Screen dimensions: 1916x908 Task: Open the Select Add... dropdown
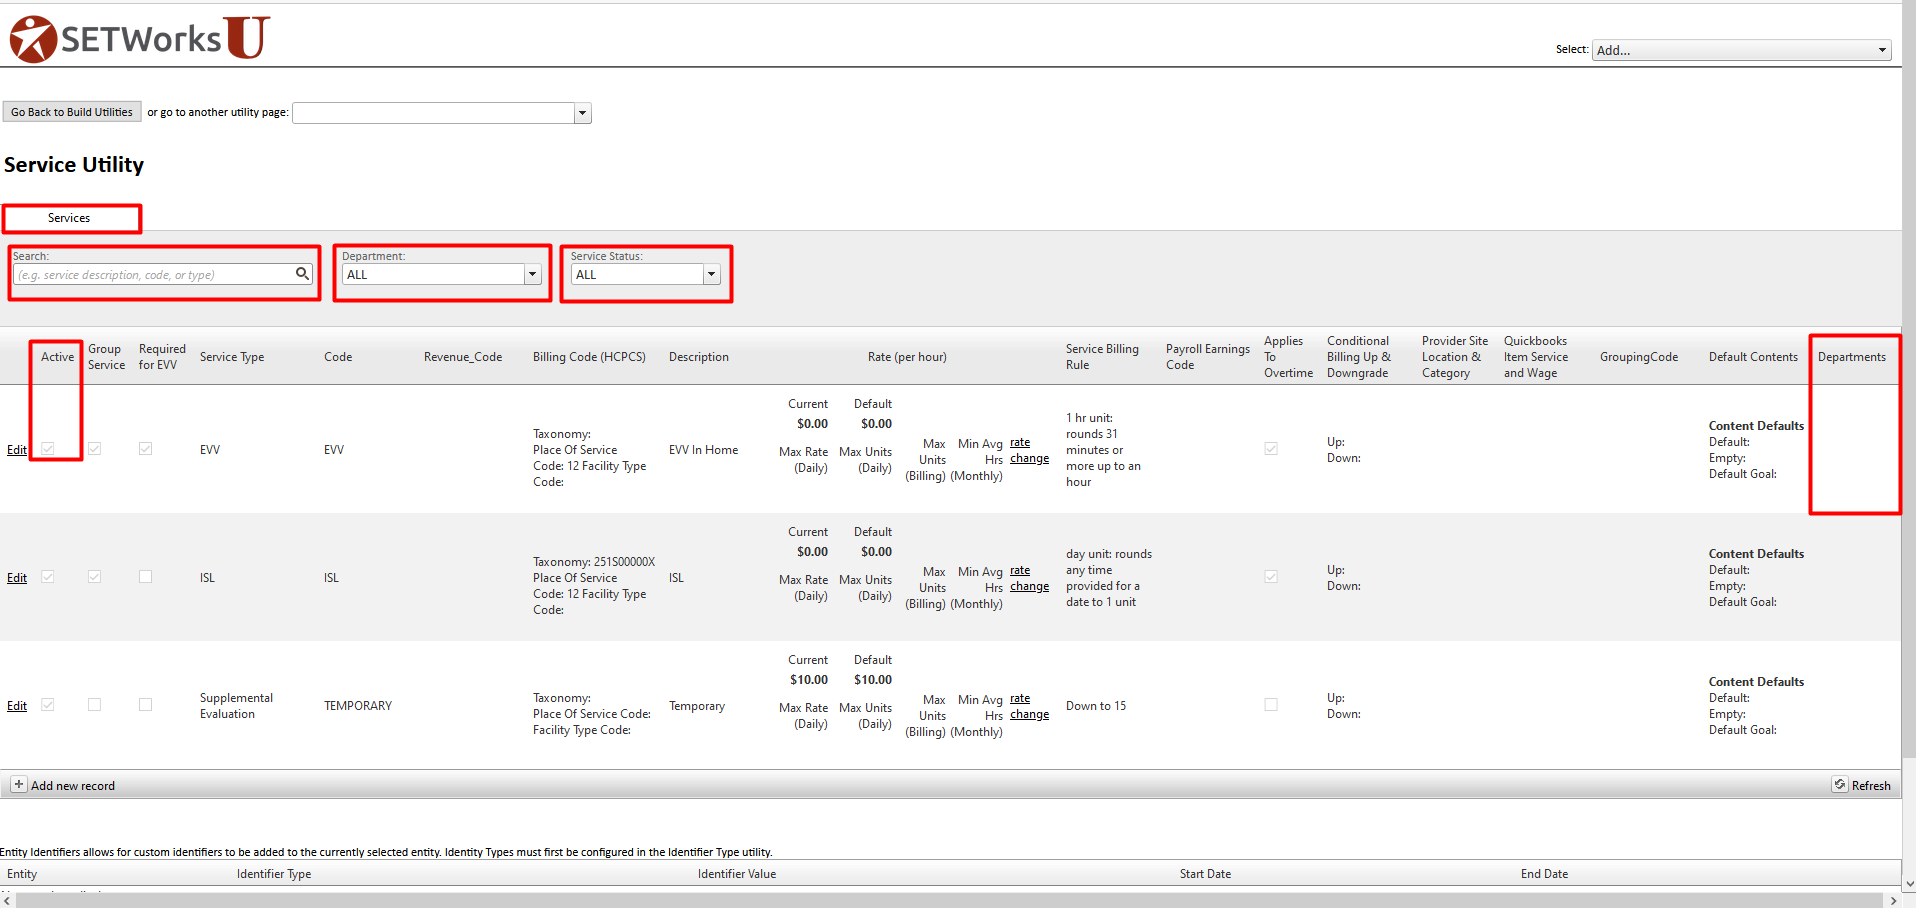tap(1741, 50)
